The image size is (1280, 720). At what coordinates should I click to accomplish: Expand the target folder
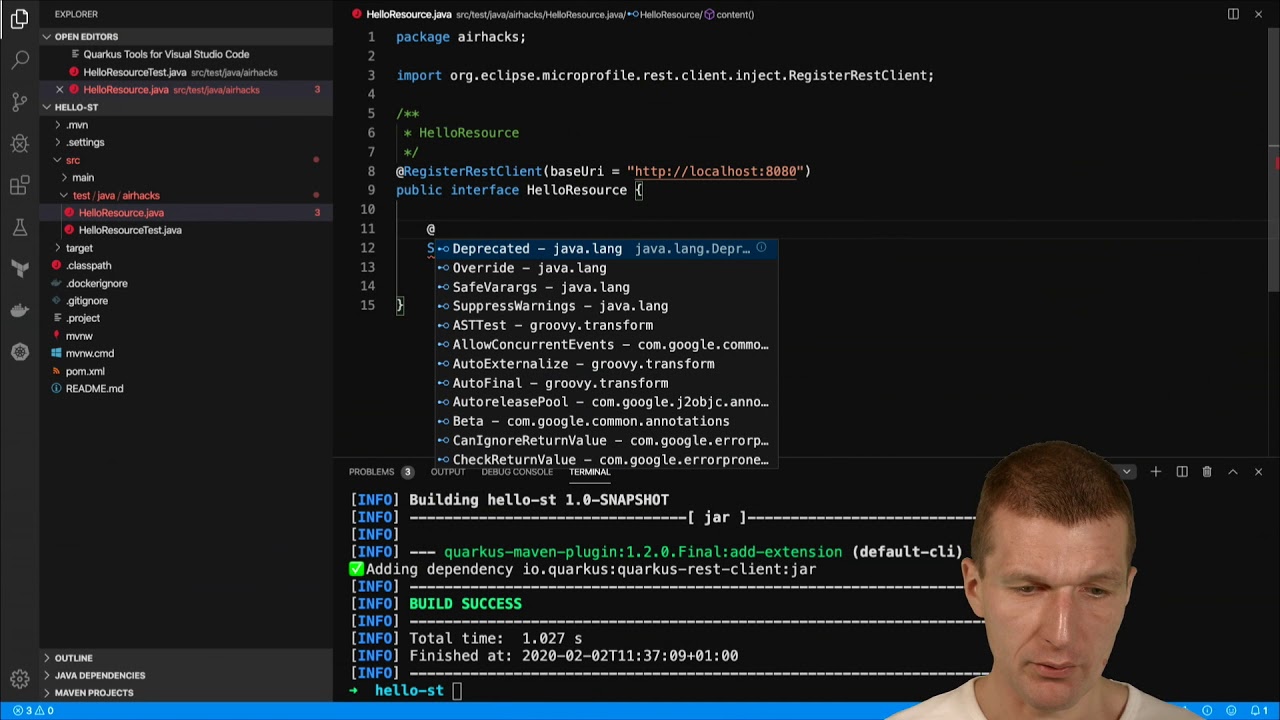[79, 248]
